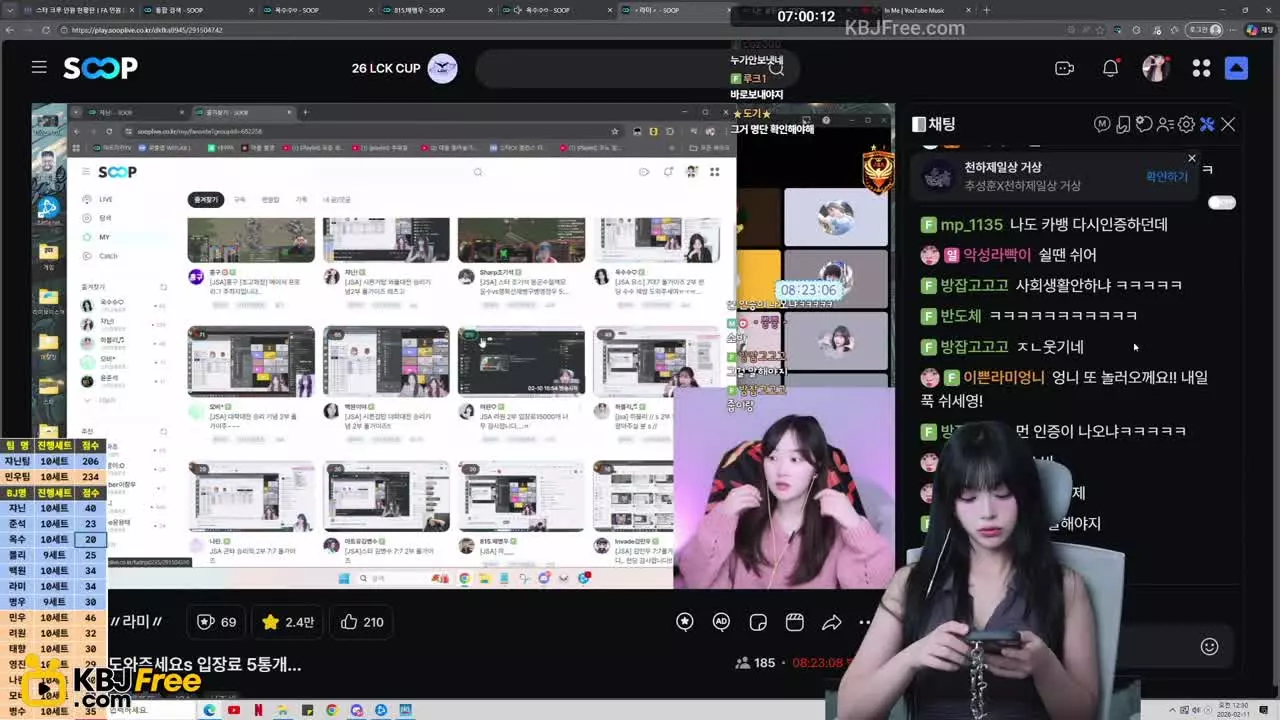Click the AD balloon icon
1280x720 pixels.
pyautogui.click(x=721, y=622)
